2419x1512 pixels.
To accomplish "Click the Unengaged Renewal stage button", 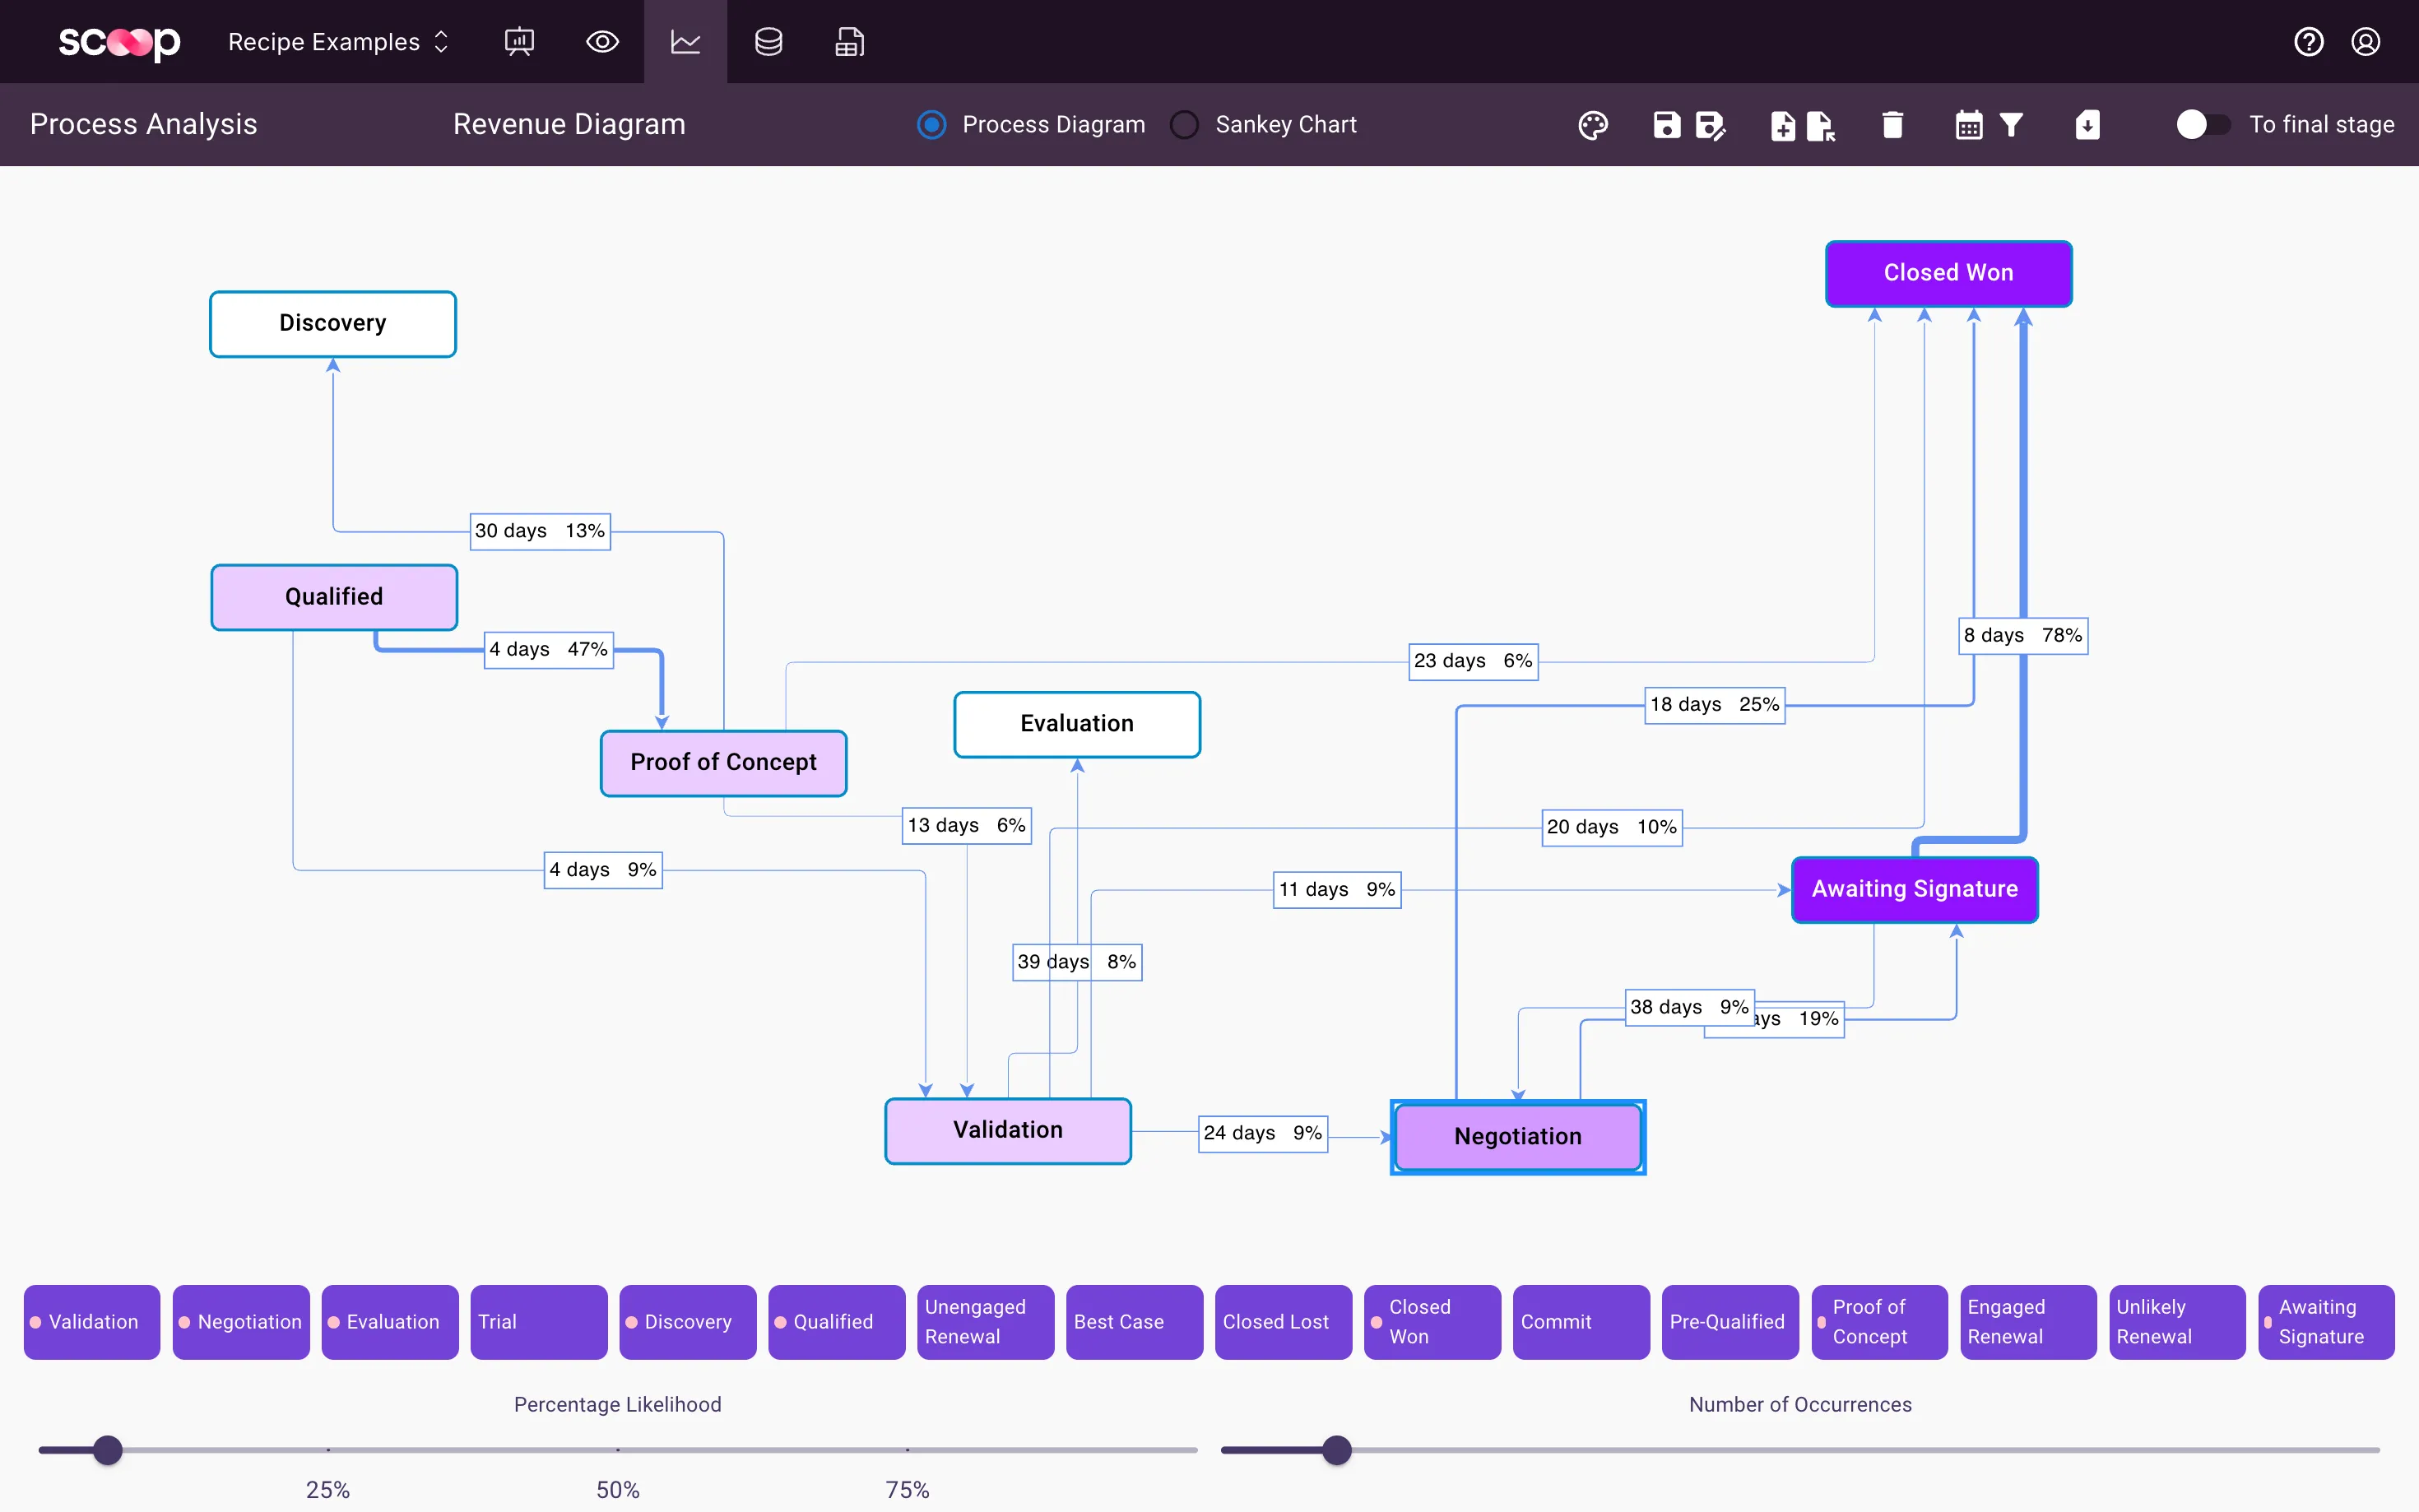I will click(985, 1322).
